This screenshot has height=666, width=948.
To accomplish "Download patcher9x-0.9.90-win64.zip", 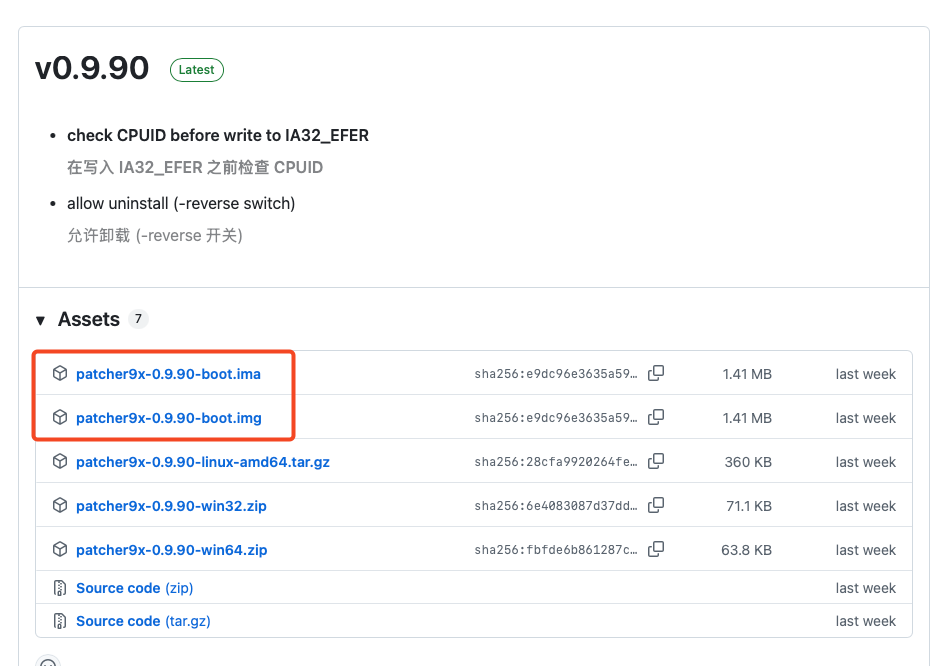I will [x=171, y=550].
